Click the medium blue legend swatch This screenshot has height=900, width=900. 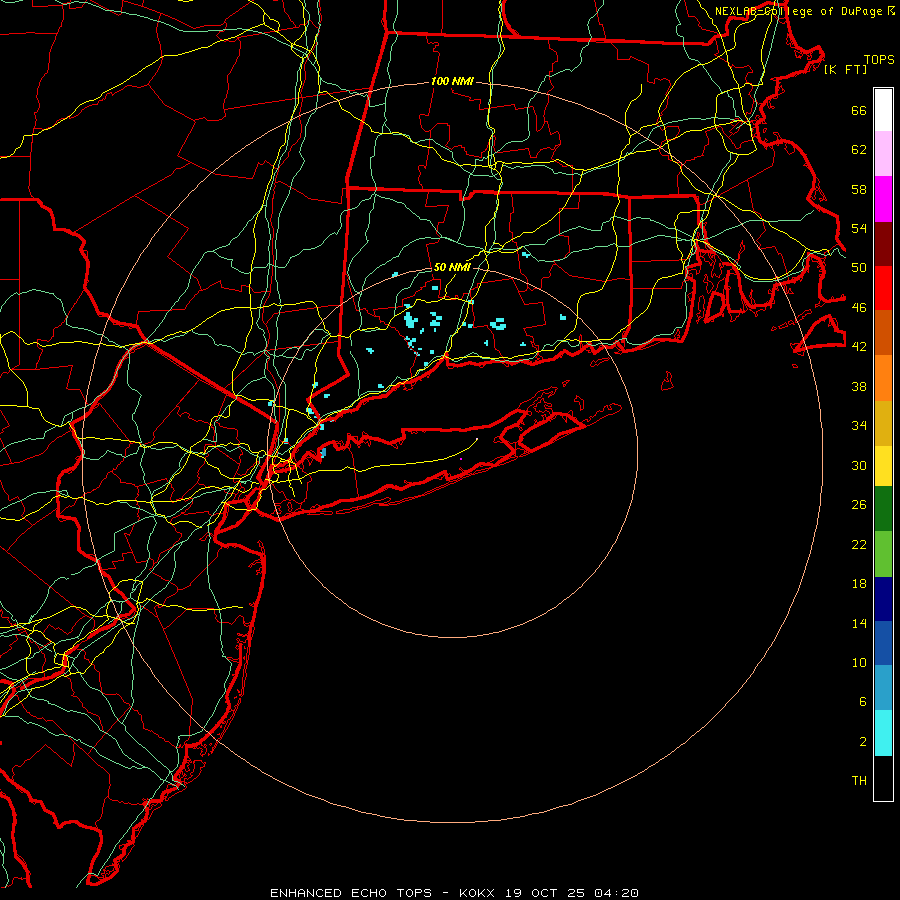883,643
